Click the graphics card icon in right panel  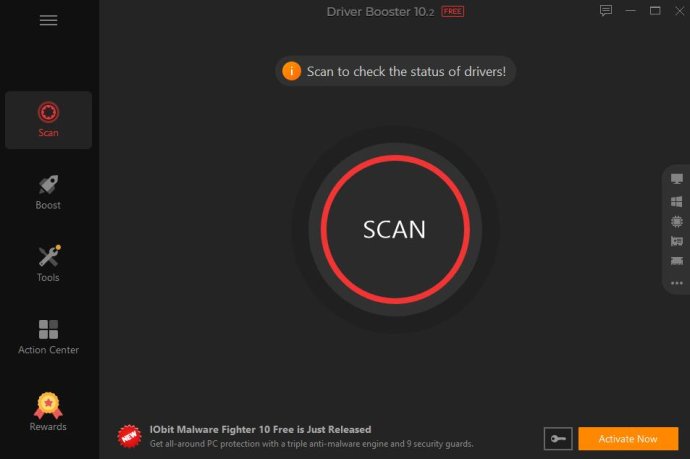click(x=677, y=241)
